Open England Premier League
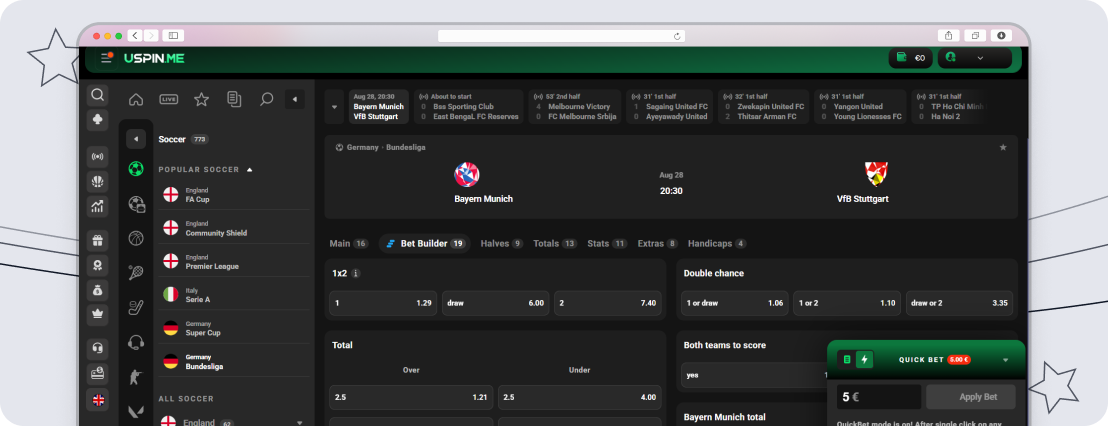Screen dimensions: 1108x426 tap(234, 261)
